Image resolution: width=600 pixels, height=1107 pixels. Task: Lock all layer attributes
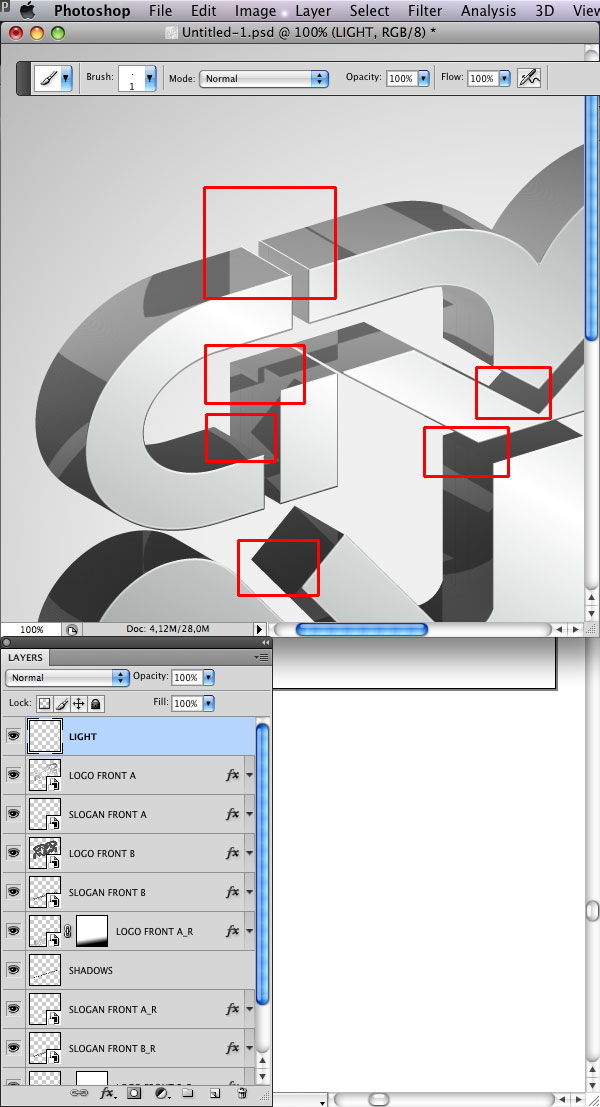pos(95,704)
